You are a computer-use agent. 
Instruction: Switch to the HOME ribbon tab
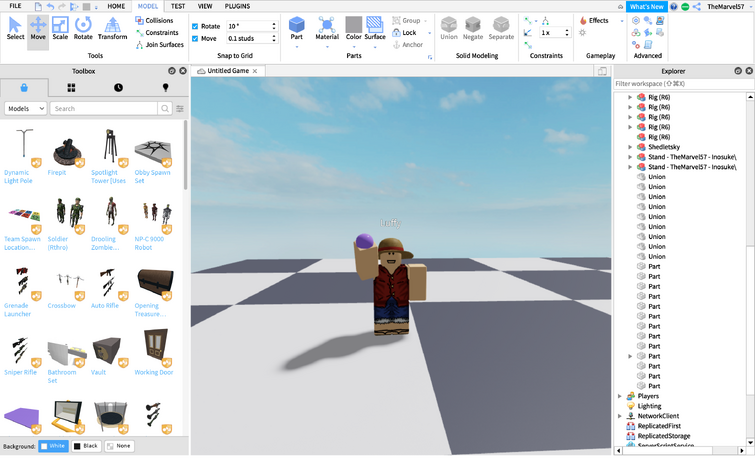[116, 6]
